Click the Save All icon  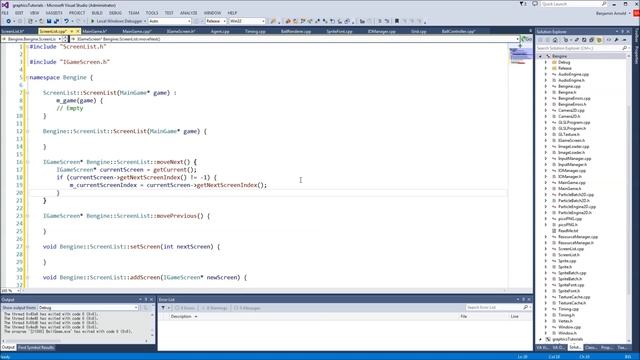pyautogui.click(x=56, y=21)
